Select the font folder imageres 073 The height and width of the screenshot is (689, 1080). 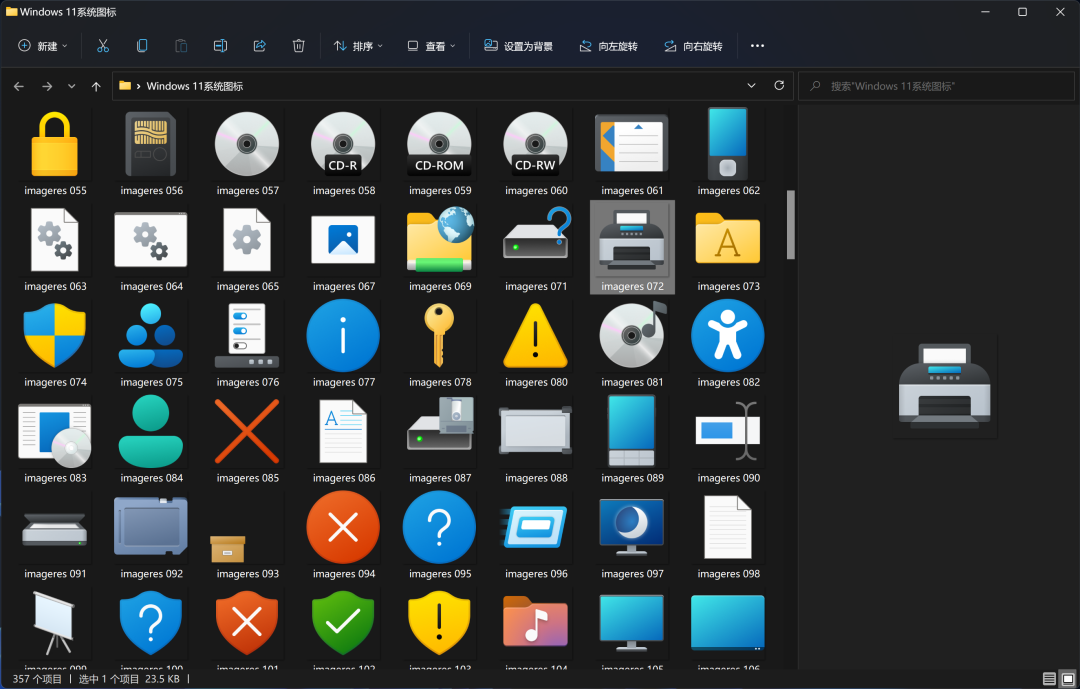pos(728,240)
